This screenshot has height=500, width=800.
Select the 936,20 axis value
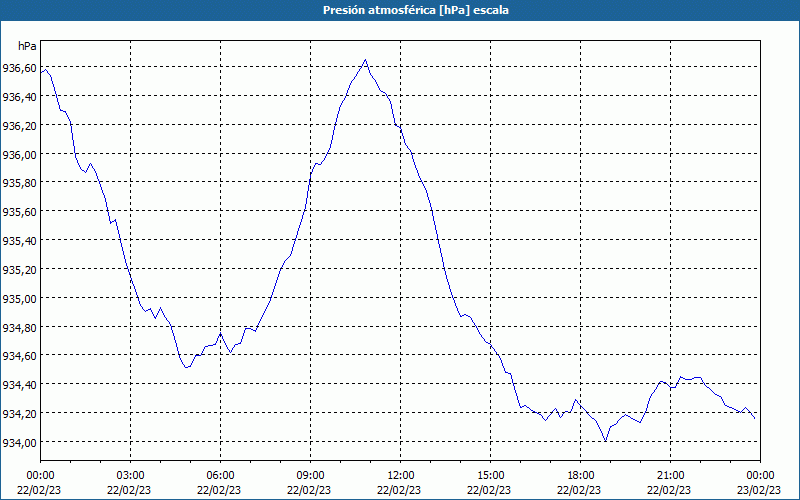(19, 126)
